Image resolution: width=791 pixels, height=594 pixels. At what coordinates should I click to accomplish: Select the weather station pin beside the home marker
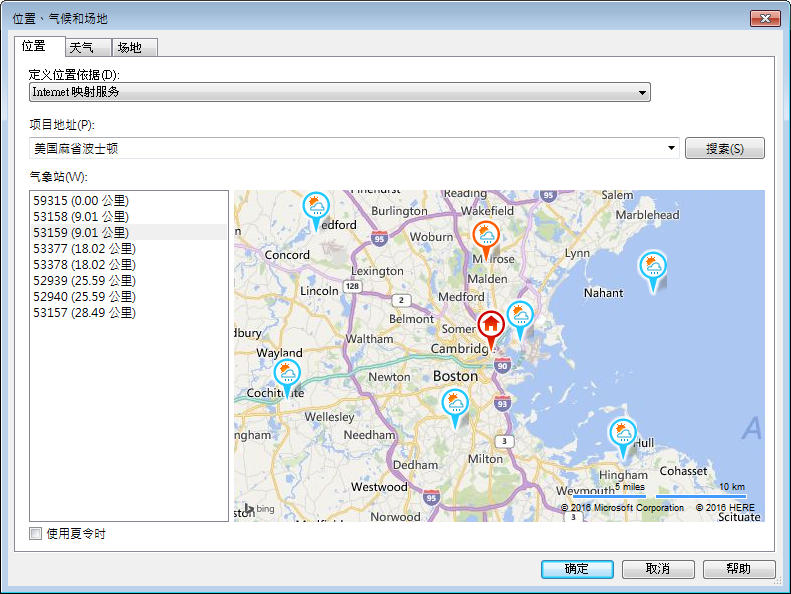point(520,319)
